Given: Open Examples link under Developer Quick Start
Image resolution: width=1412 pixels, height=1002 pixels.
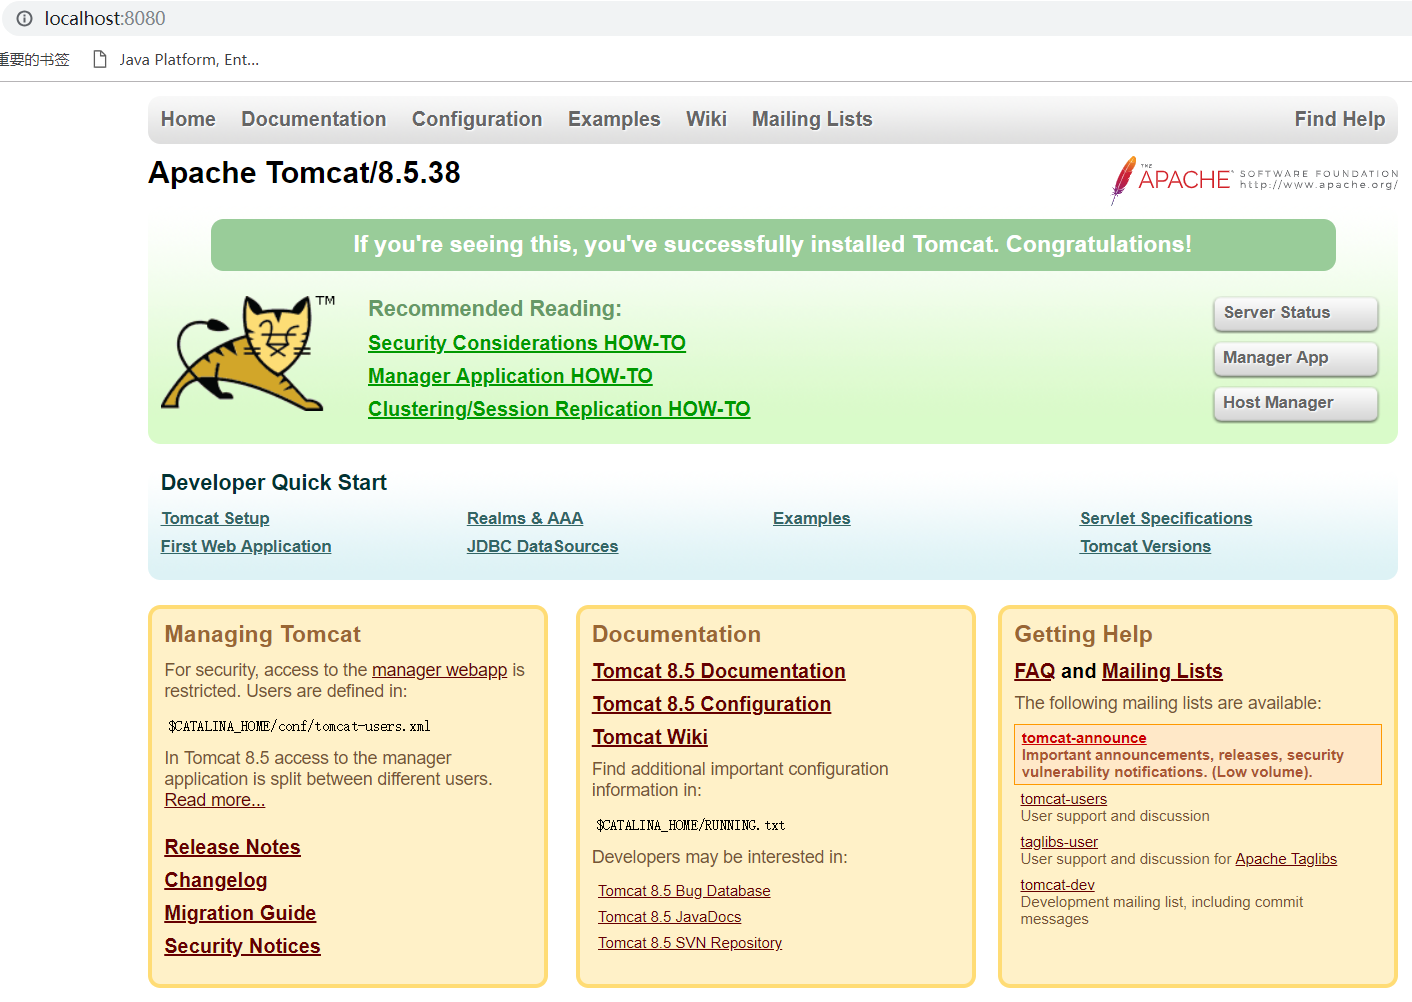Looking at the screenshot, I should [812, 518].
